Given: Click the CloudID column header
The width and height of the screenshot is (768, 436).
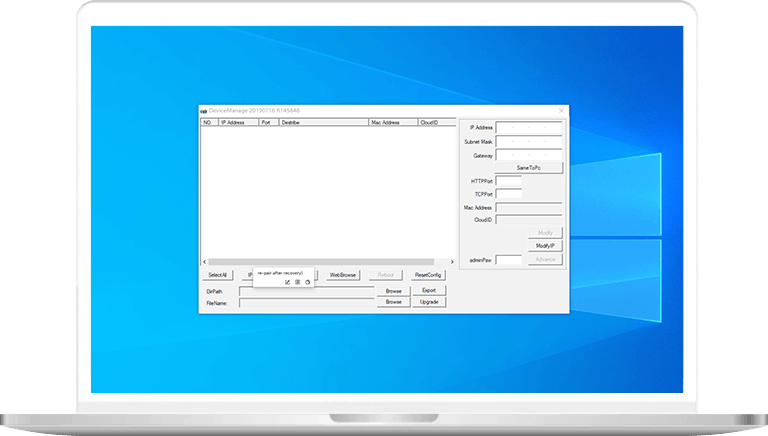Looking at the screenshot, I should click(437, 122).
